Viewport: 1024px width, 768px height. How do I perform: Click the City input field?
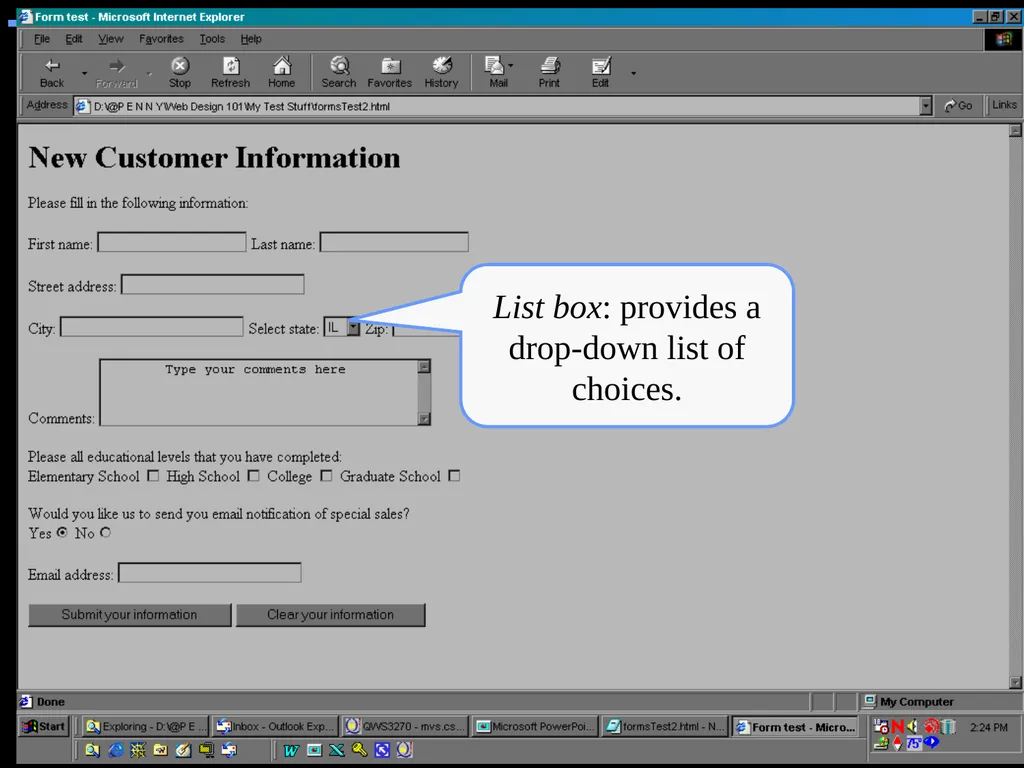tap(152, 327)
